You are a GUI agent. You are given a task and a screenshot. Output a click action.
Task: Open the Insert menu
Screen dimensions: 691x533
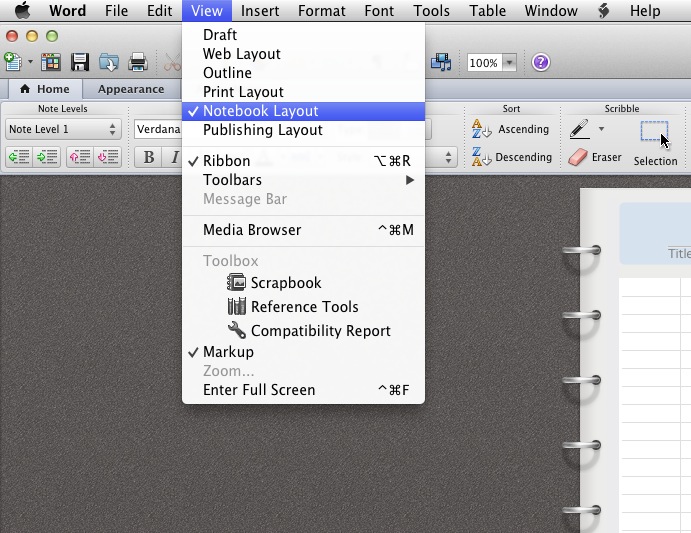(x=260, y=11)
